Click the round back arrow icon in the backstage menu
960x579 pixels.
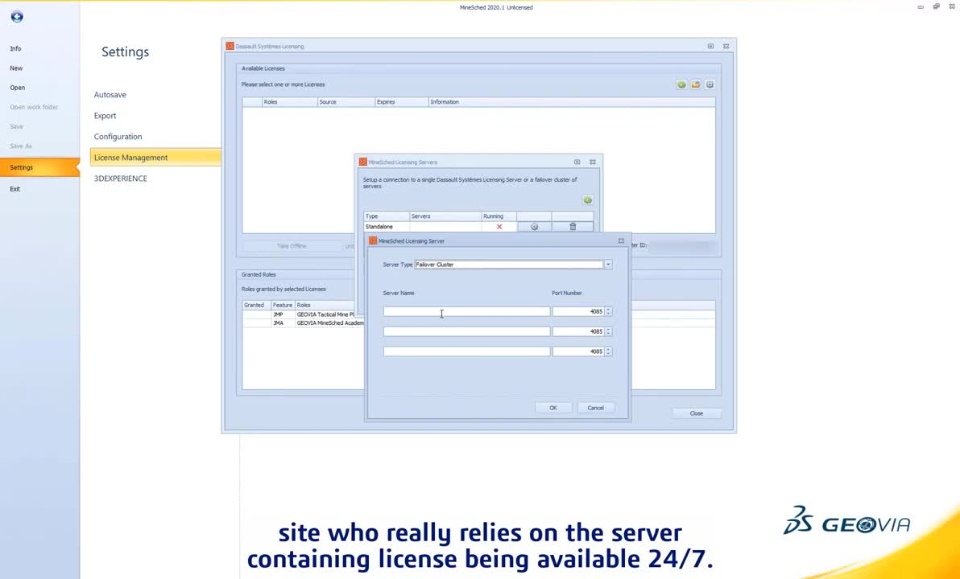click(x=17, y=17)
